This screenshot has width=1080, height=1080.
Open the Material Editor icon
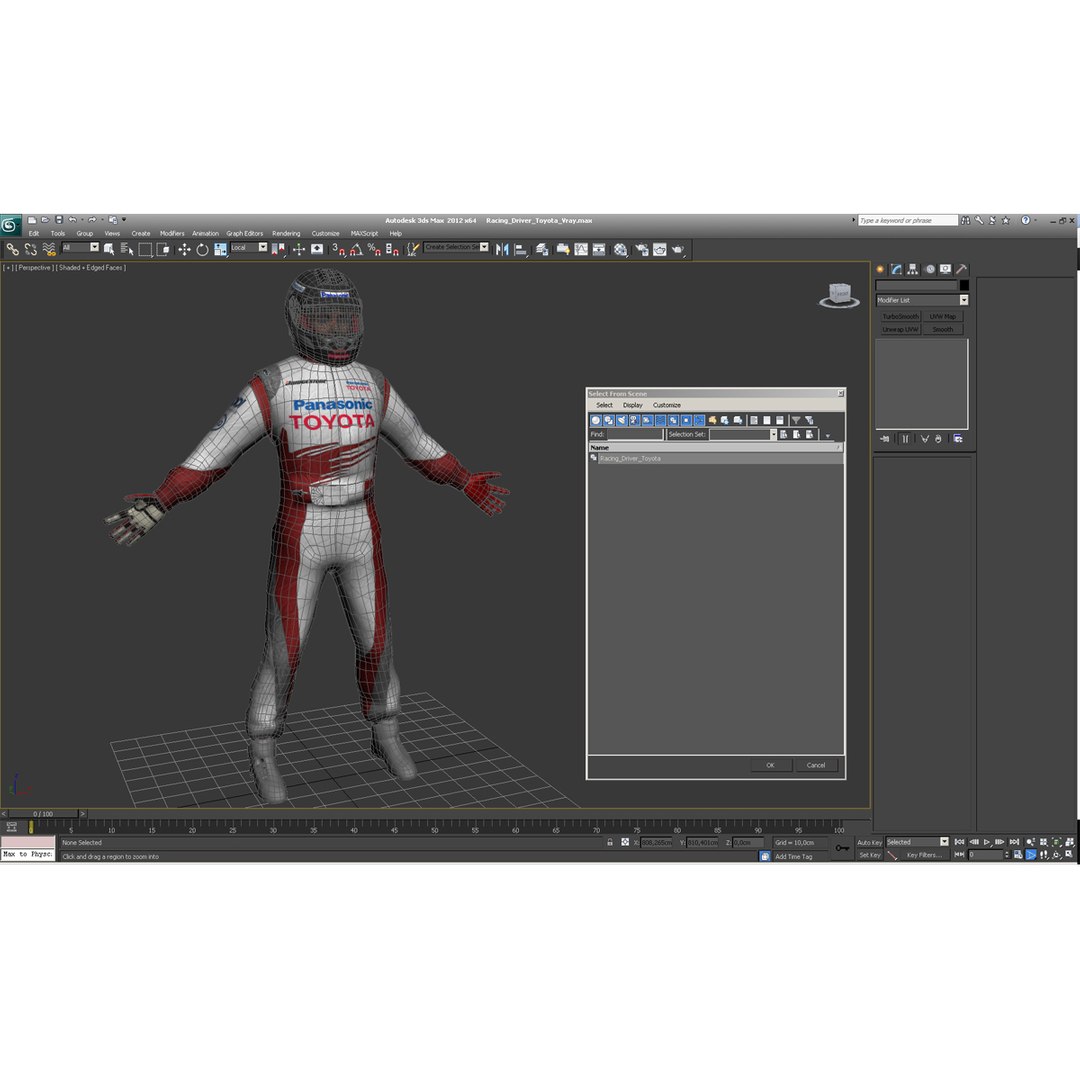point(621,249)
